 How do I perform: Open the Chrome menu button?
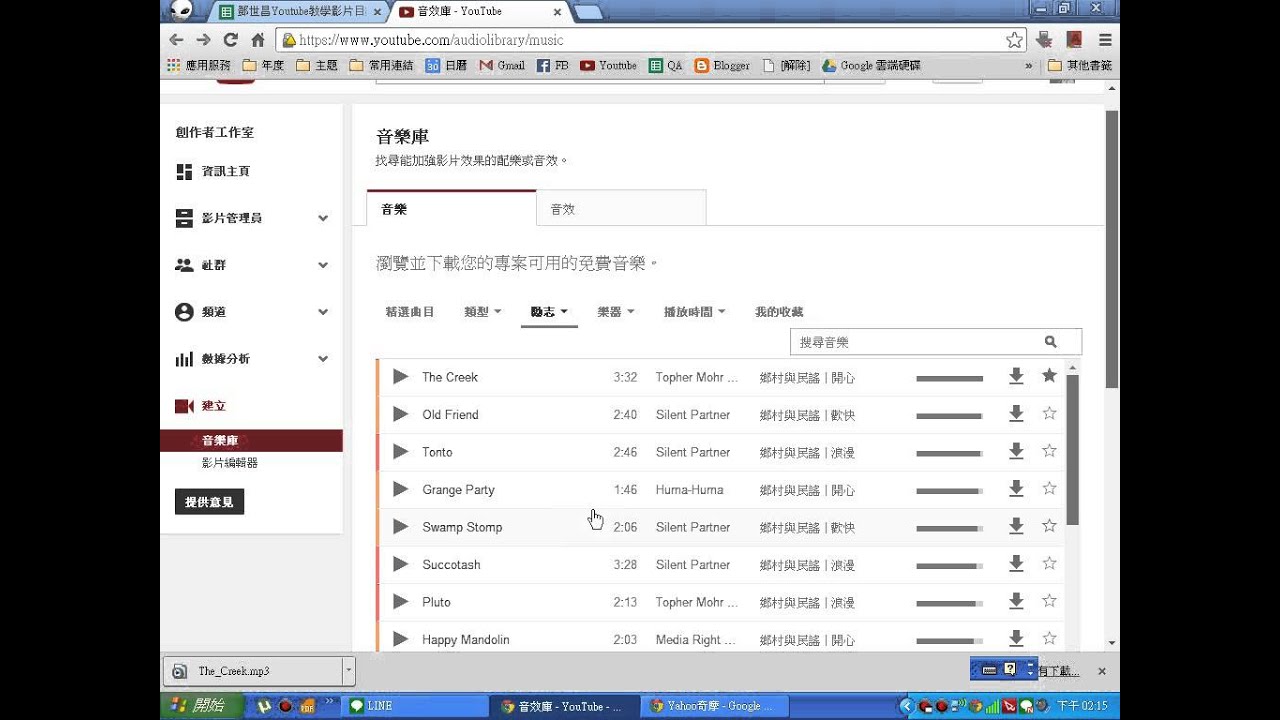[x=1105, y=40]
